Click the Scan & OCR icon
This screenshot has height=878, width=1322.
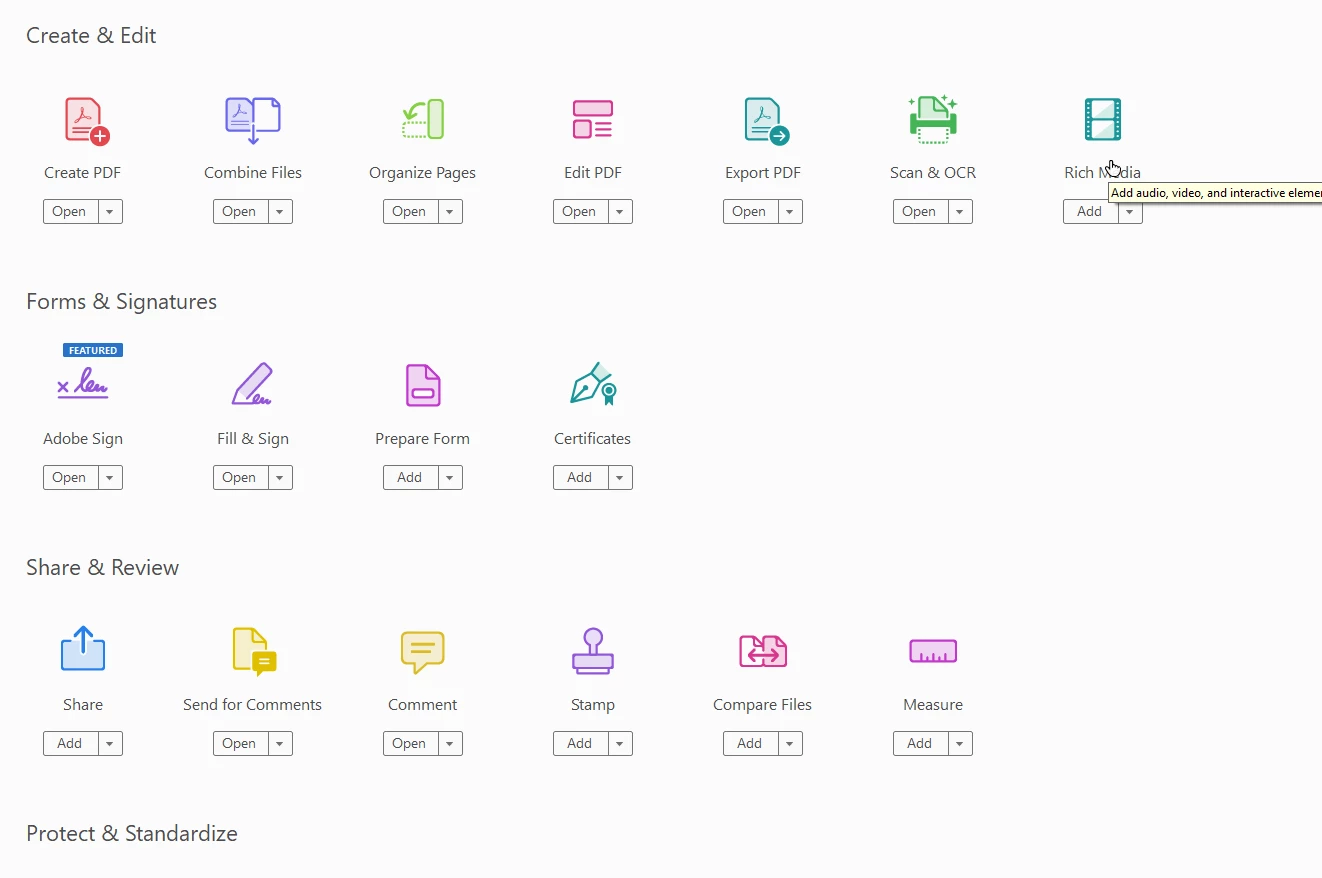click(x=933, y=119)
